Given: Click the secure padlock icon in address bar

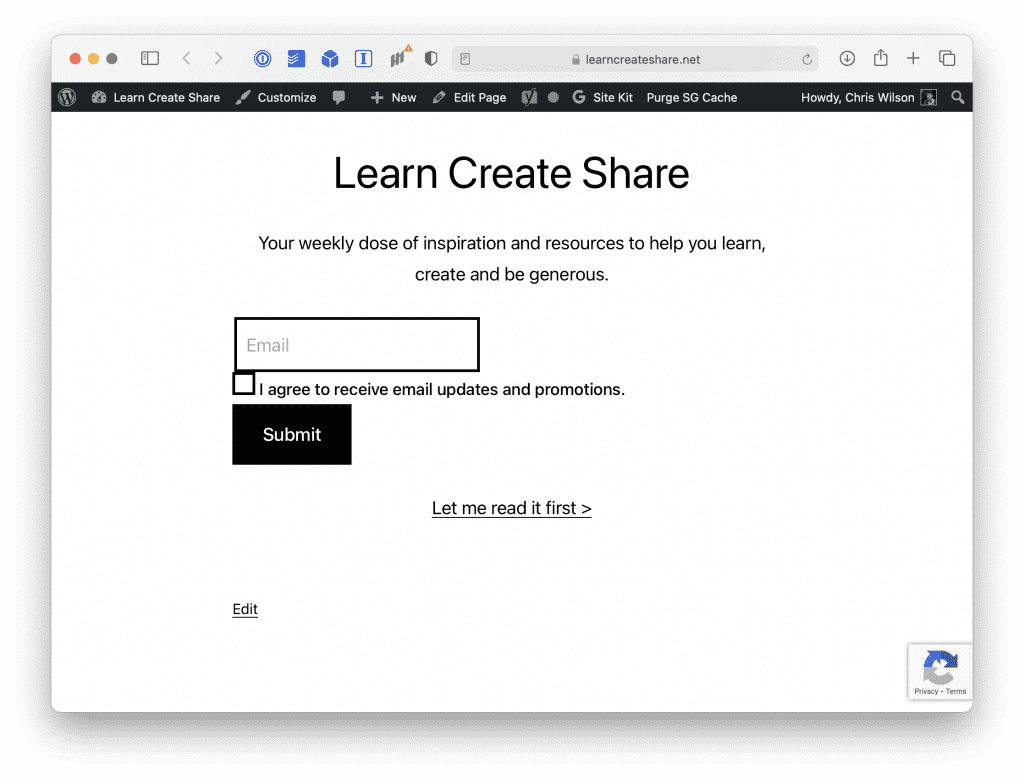Looking at the screenshot, I should tap(575, 59).
